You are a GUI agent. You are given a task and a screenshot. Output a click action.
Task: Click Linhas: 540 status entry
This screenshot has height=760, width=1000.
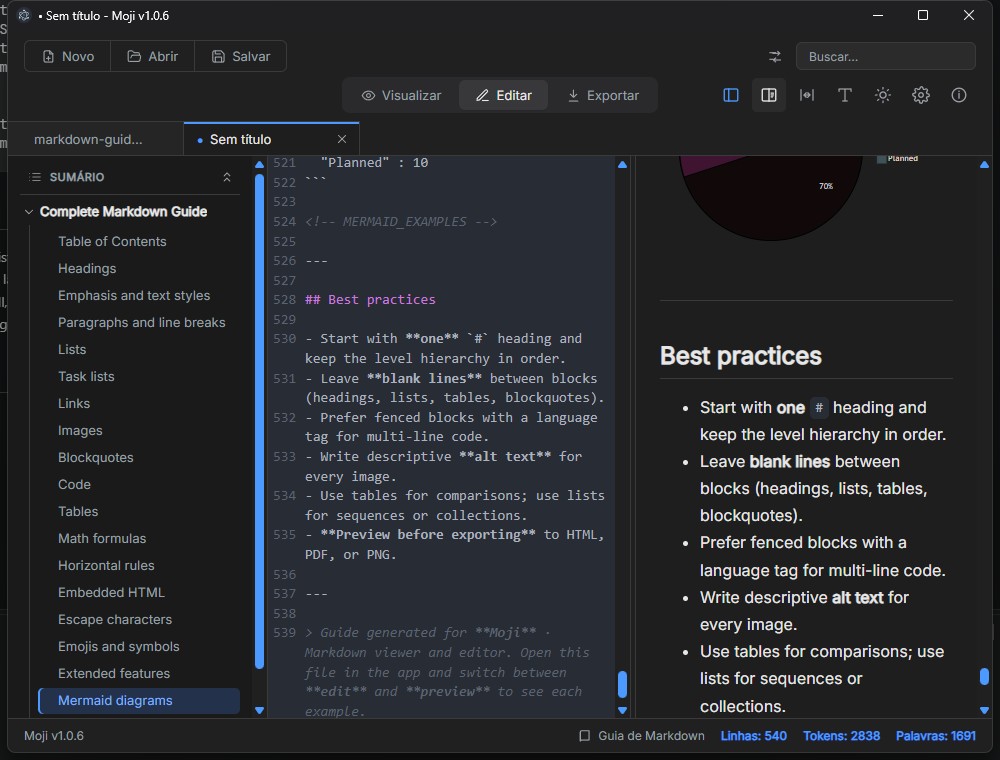[753, 736]
